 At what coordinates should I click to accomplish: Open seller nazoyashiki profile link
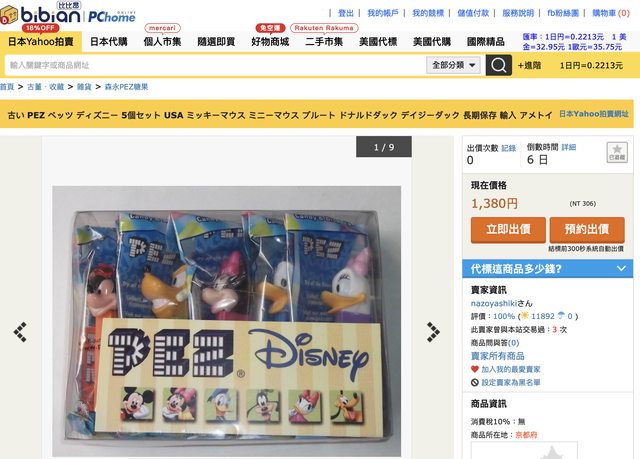coord(493,303)
